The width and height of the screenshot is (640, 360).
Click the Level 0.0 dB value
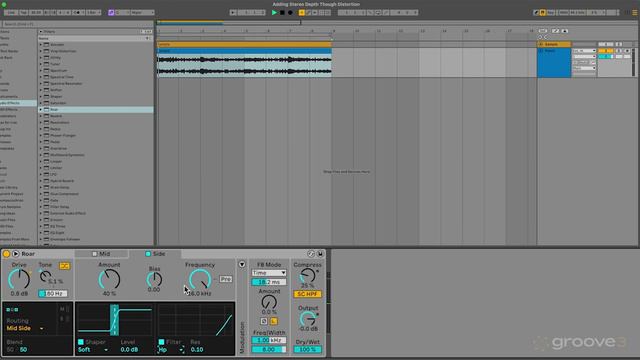tap(129, 349)
